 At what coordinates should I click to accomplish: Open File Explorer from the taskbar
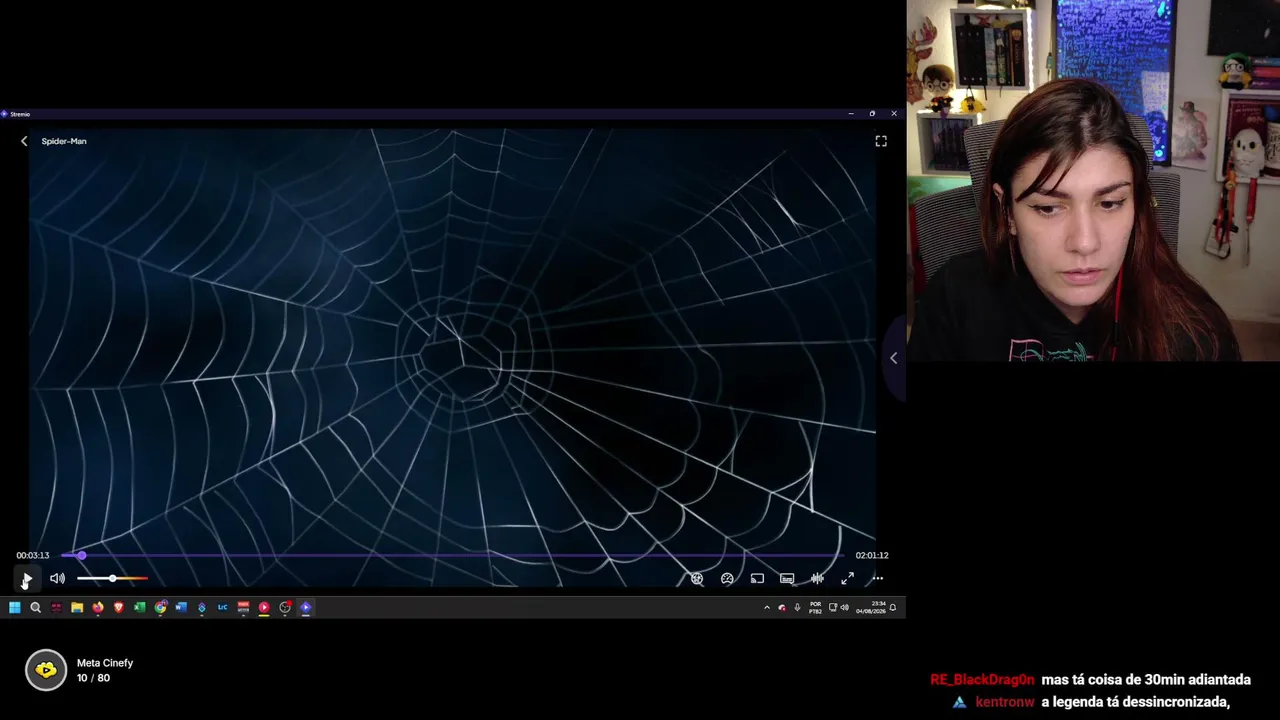click(x=77, y=607)
